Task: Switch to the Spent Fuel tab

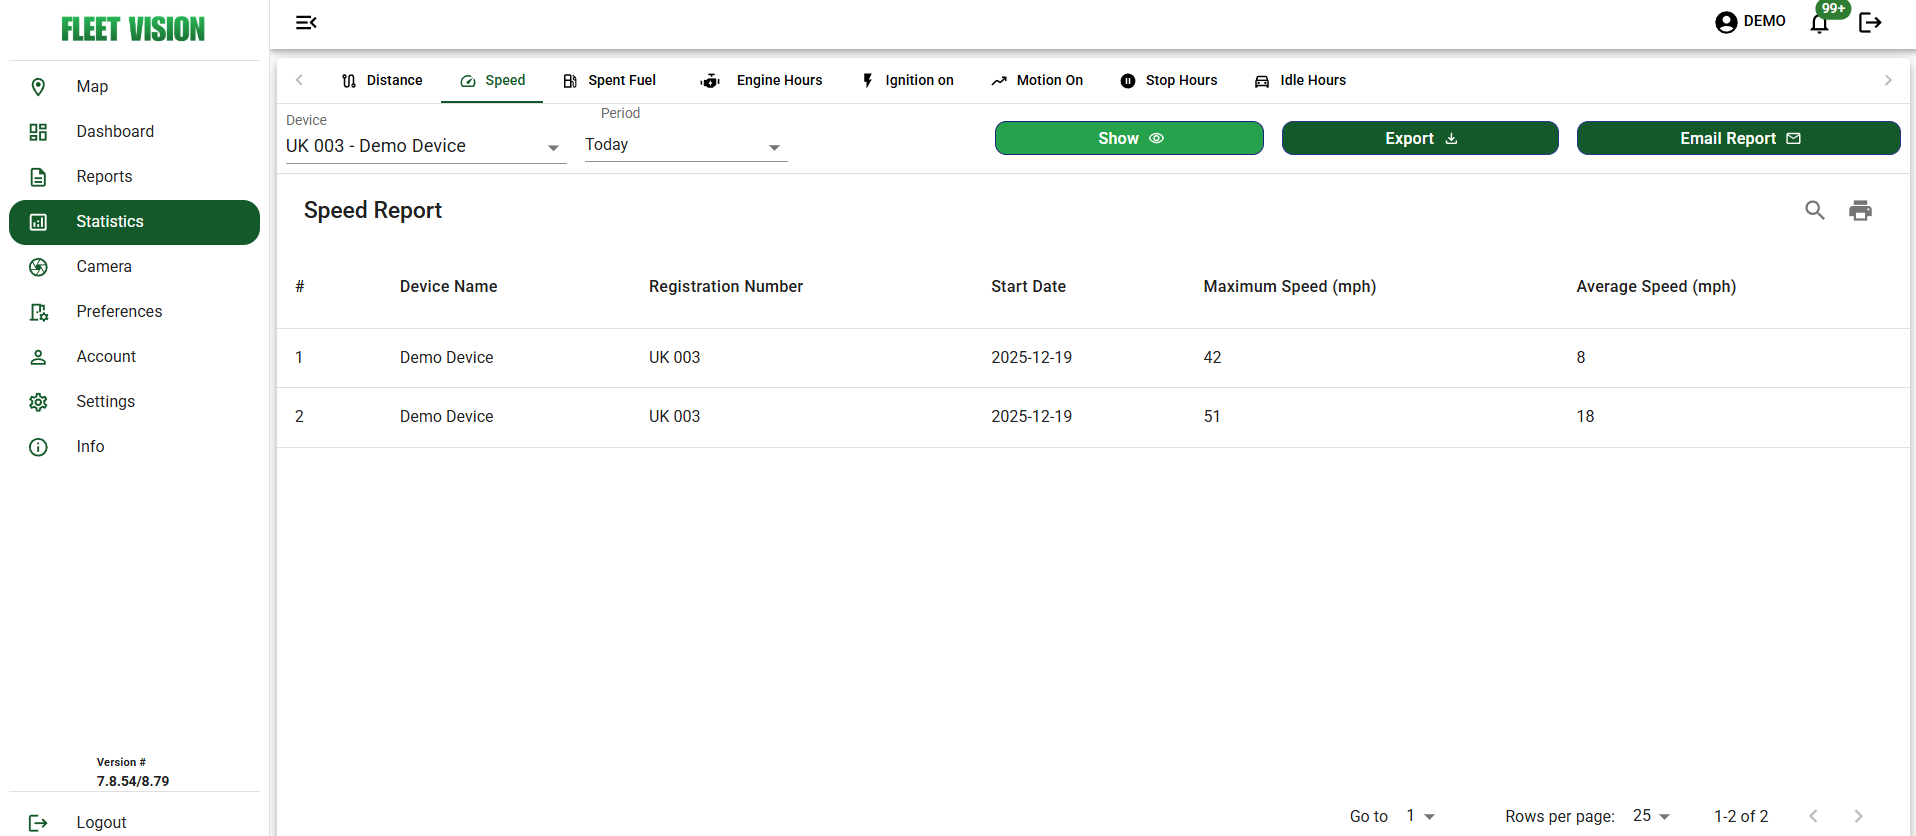Action: point(610,81)
